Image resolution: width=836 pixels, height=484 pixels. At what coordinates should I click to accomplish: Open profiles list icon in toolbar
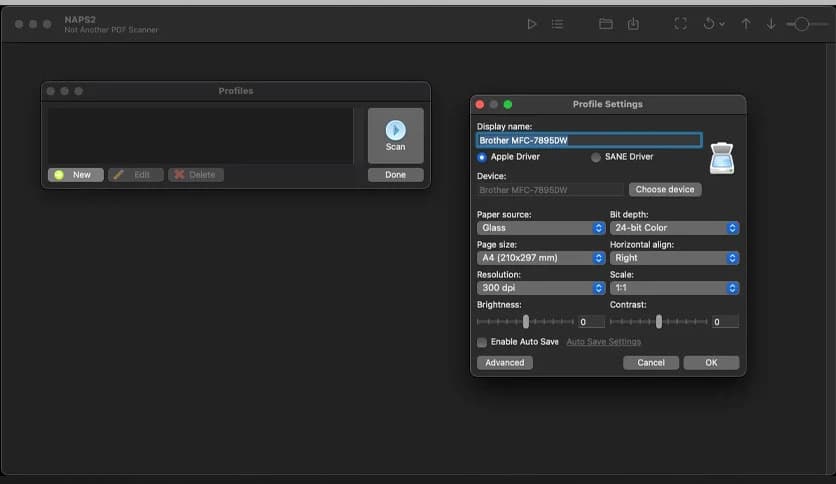tap(558, 24)
